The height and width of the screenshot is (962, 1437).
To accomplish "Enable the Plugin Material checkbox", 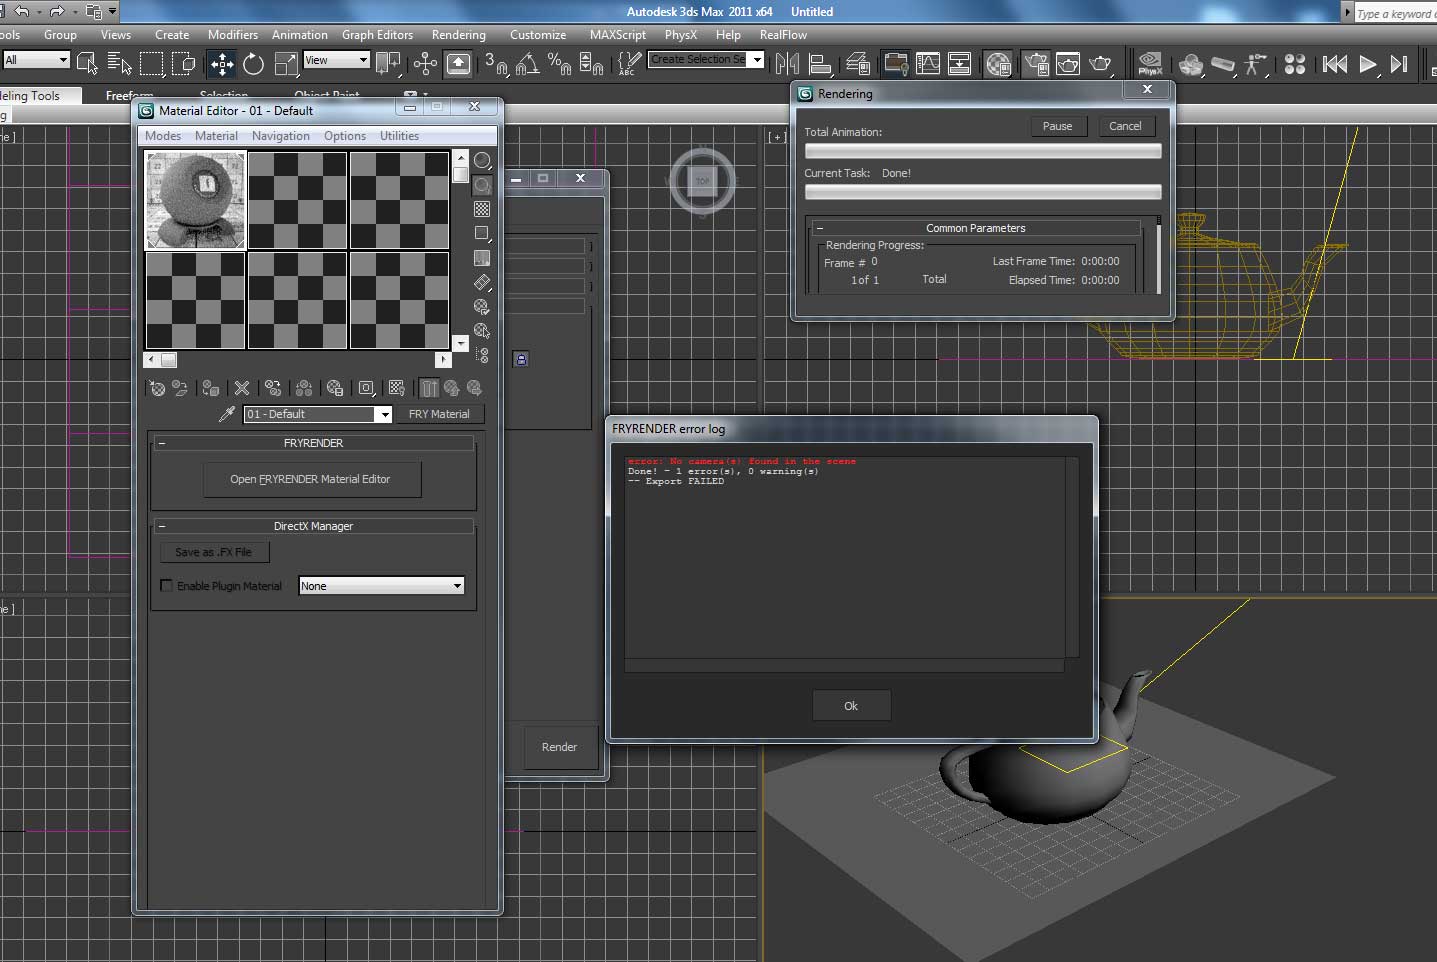I will (167, 586).
